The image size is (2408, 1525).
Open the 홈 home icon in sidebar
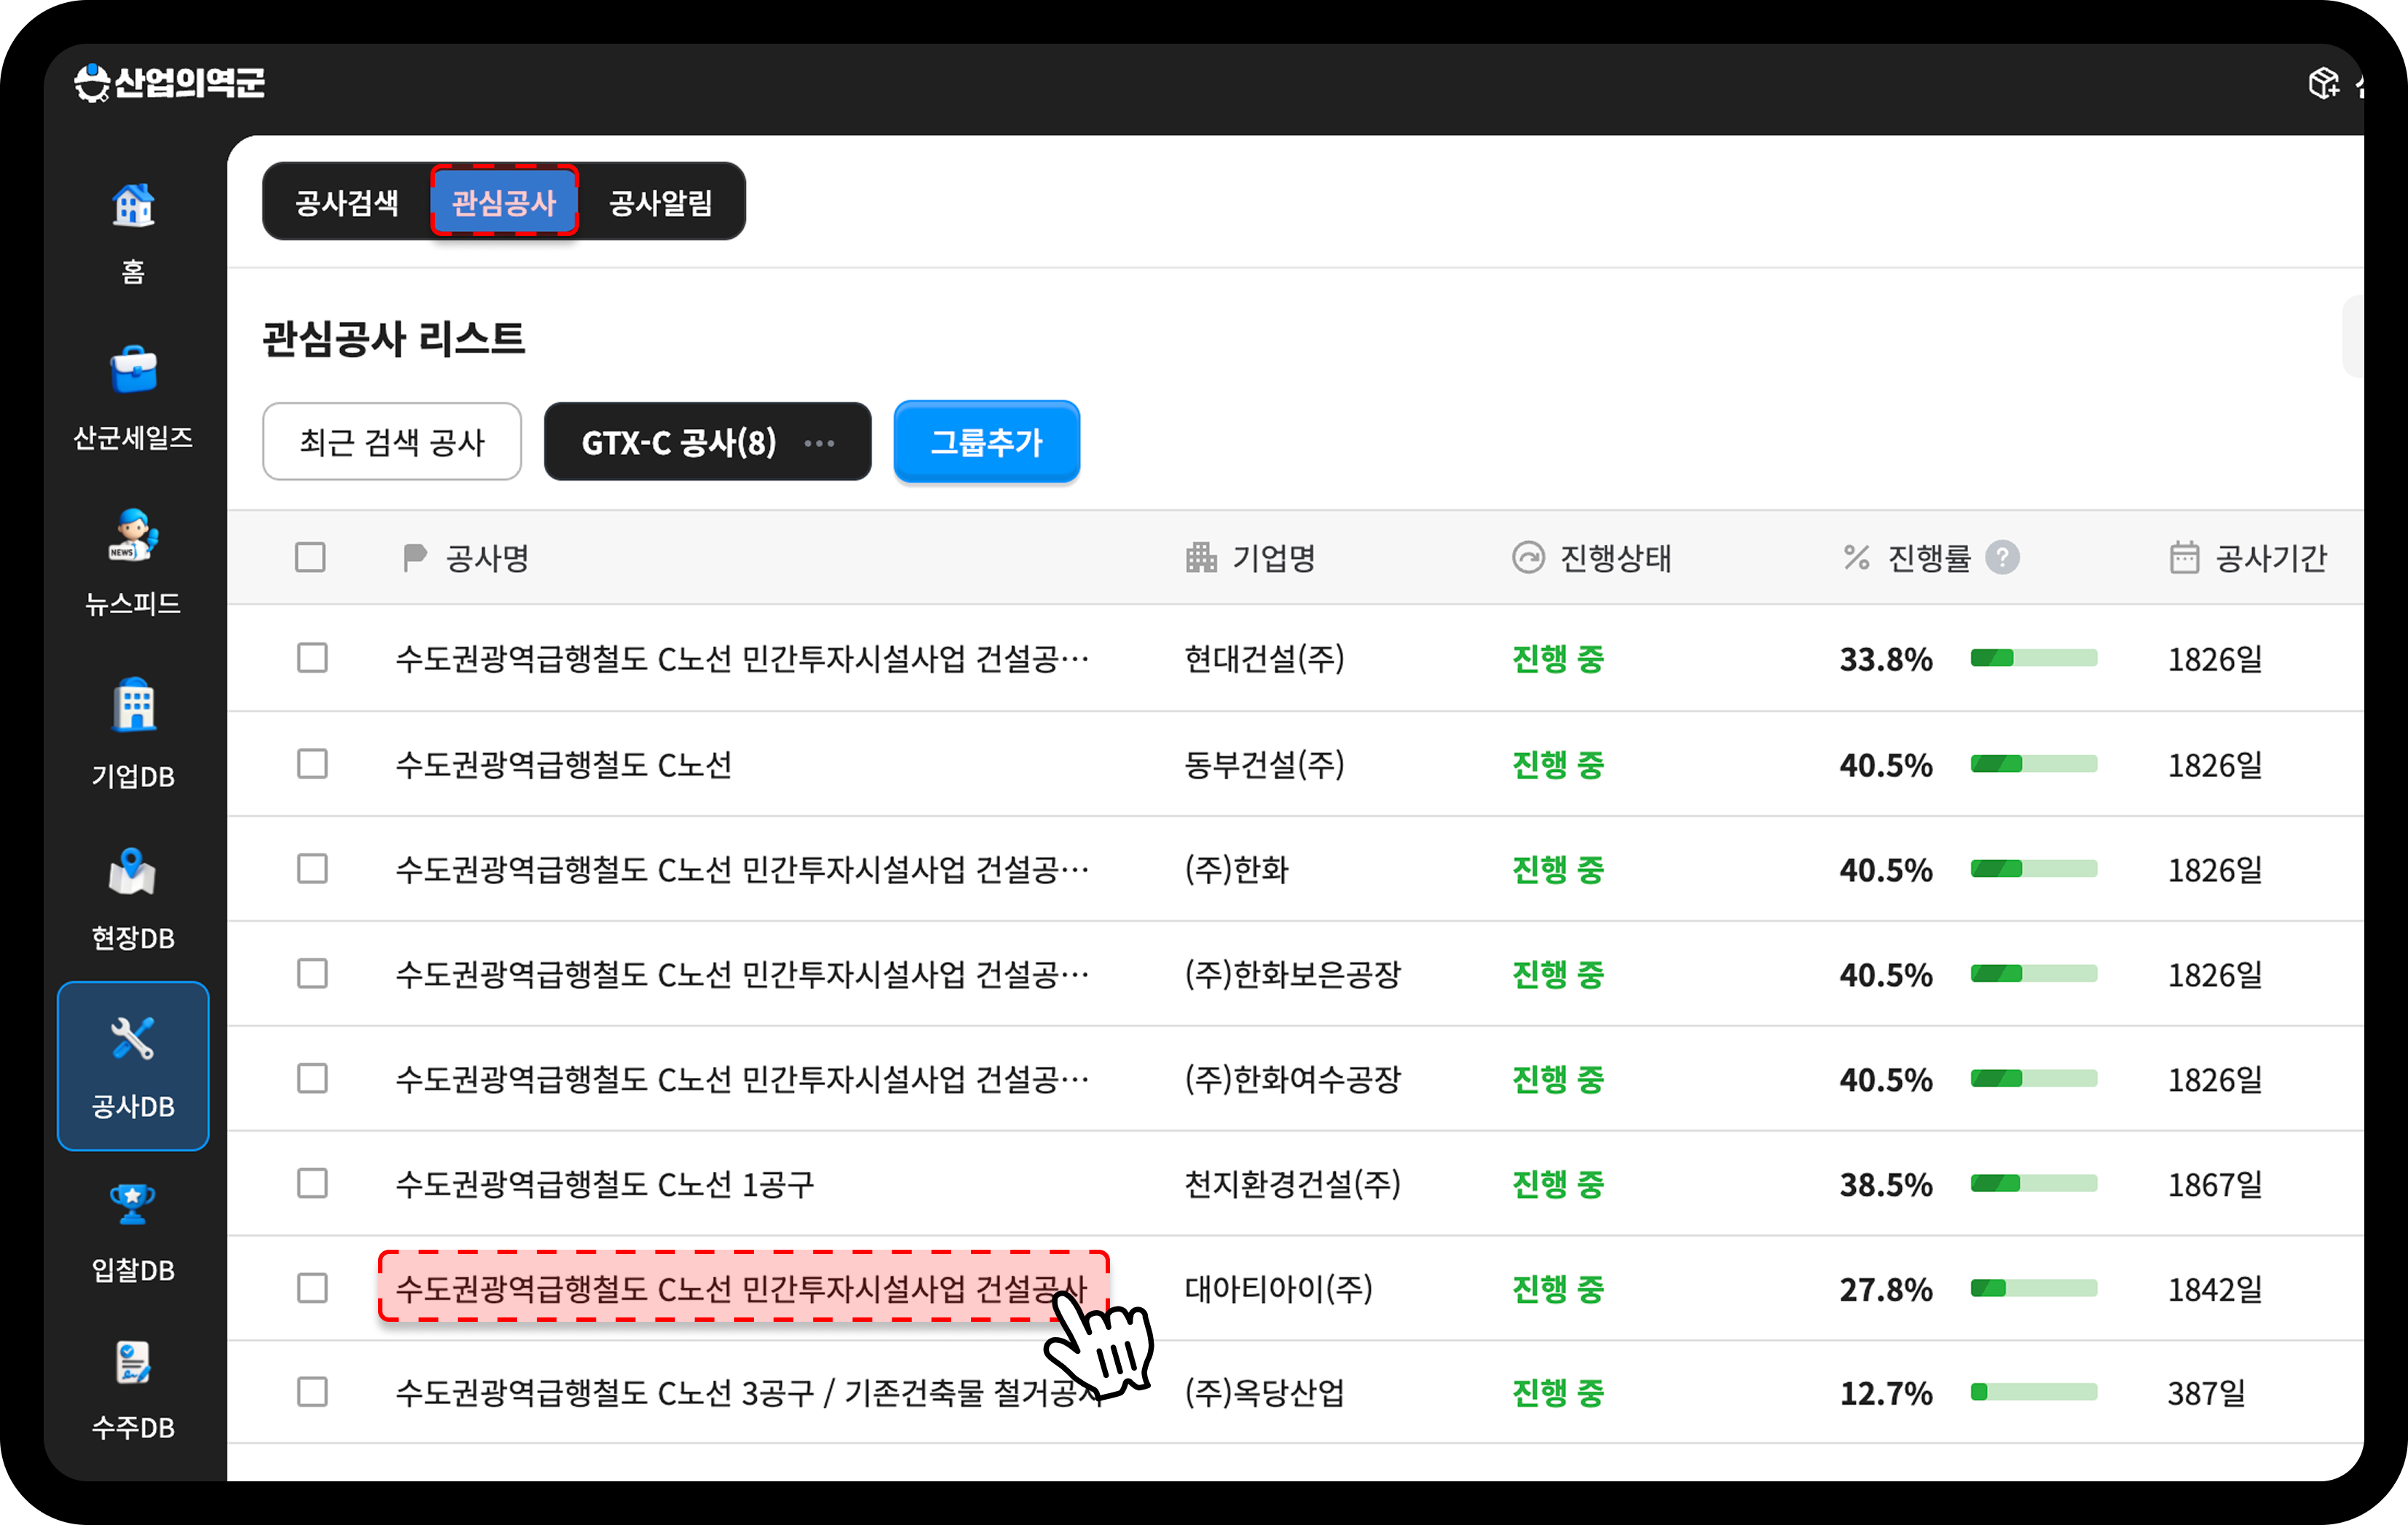(x=133, y=206)
